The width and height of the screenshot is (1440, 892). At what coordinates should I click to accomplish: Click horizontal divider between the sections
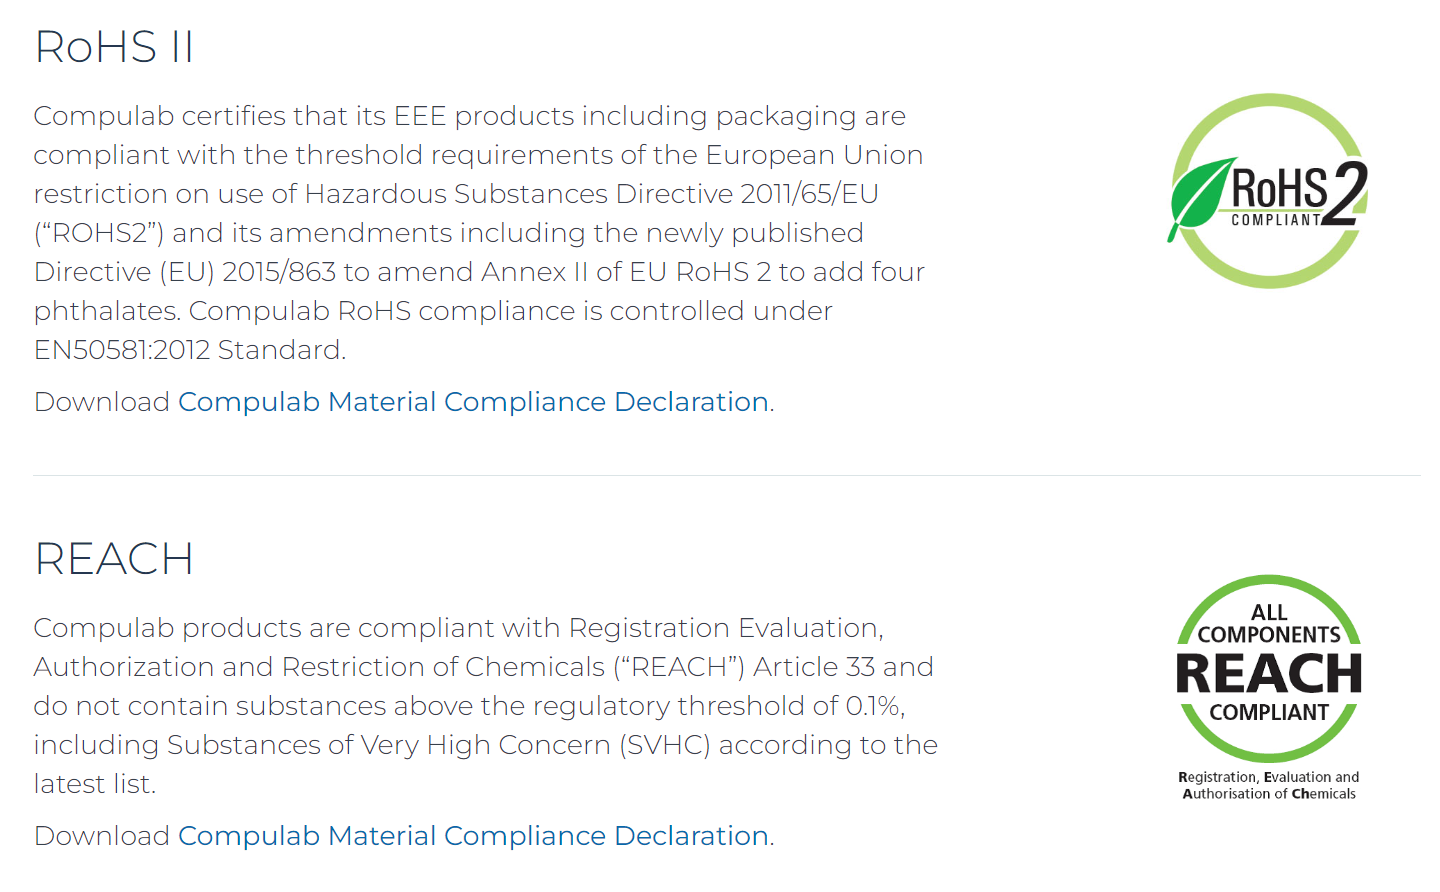[x=726, y=476]
